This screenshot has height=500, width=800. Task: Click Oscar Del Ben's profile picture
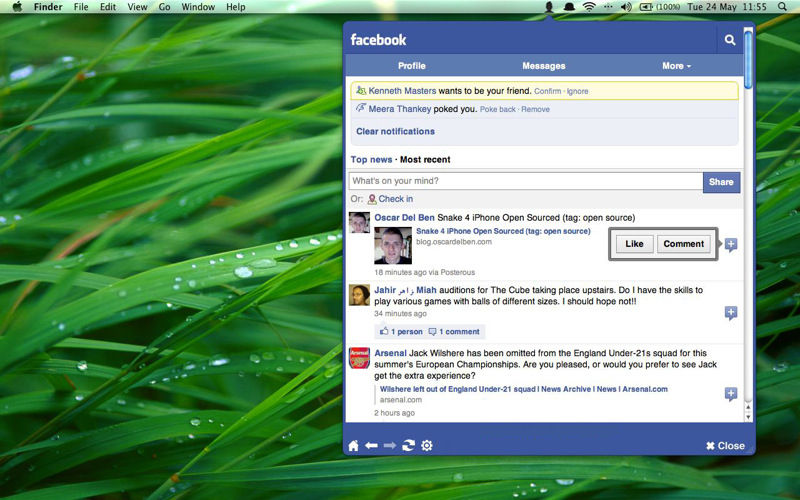359,222
